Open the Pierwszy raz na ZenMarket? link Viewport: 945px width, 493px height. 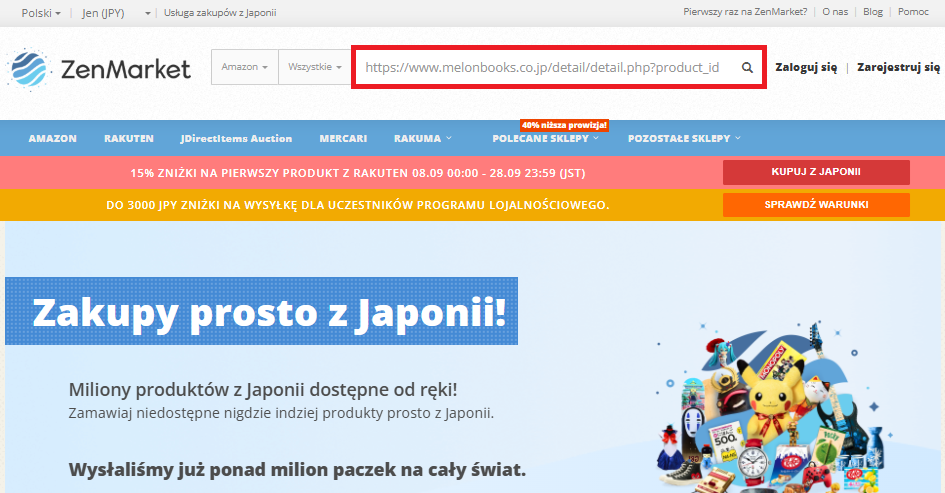[x=745, y=12]
